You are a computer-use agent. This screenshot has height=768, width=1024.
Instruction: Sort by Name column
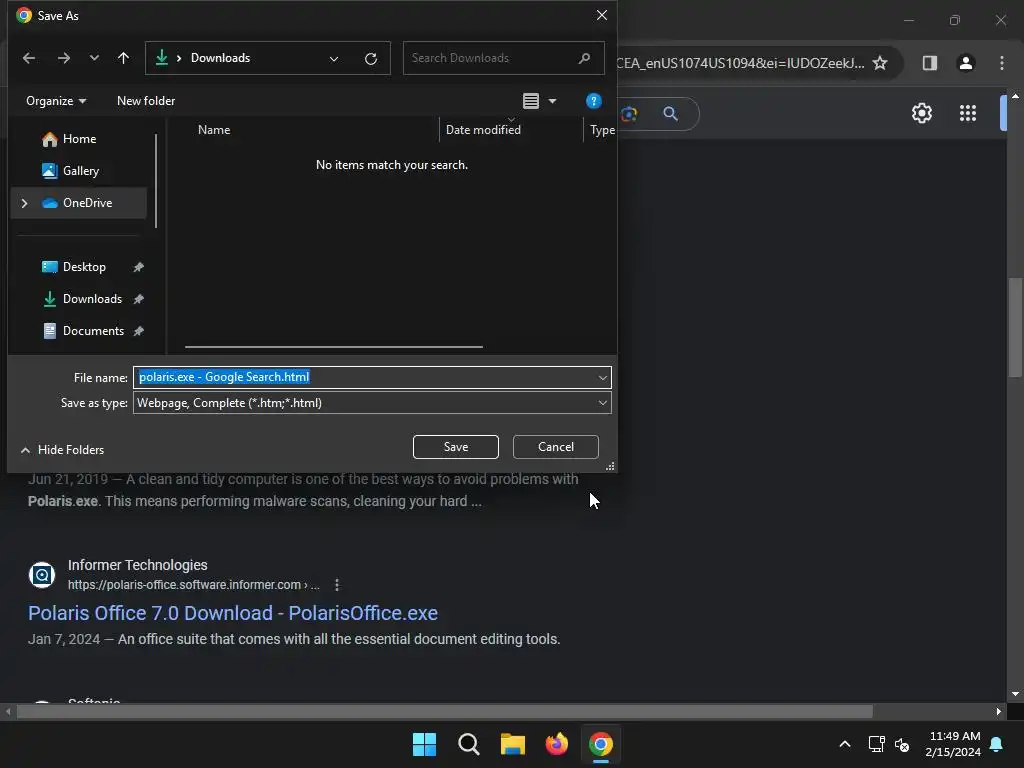(x=214, y=129)
